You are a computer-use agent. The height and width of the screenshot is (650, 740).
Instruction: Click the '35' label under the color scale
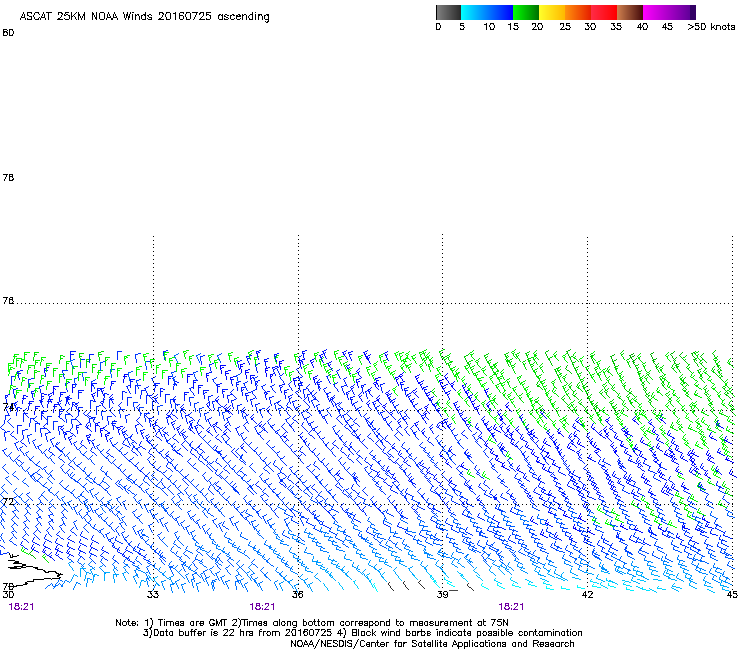[616, 27]
